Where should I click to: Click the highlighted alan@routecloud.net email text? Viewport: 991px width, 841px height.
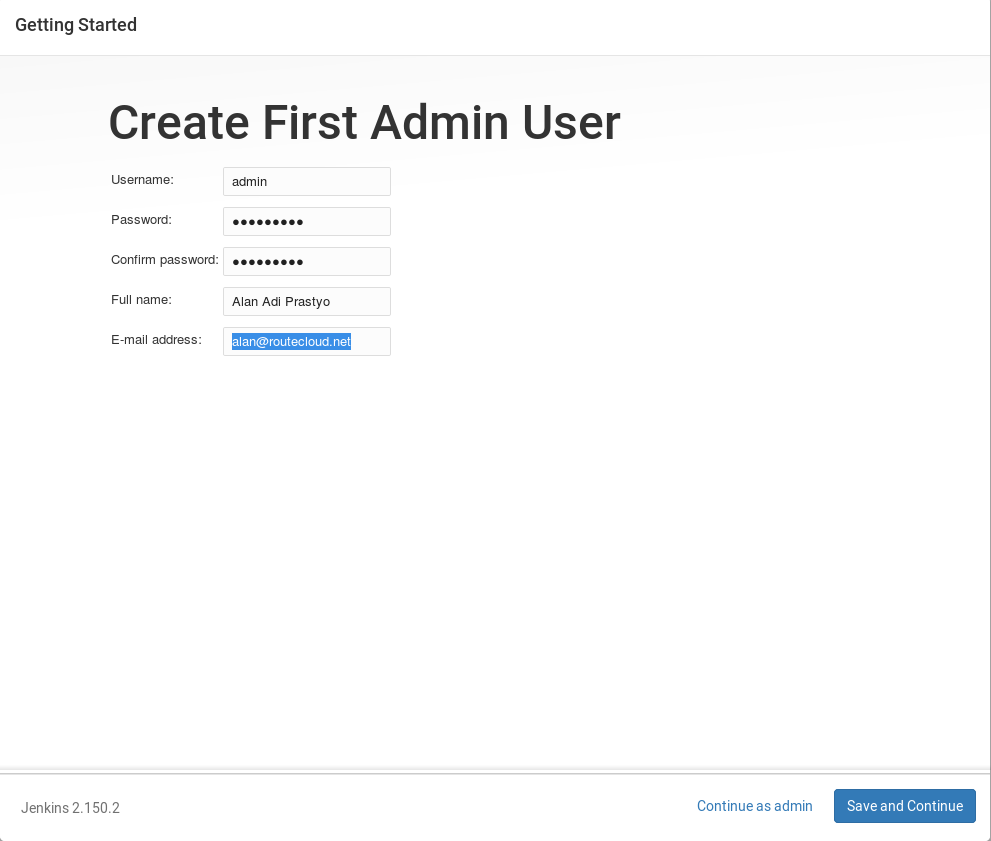[291, 341]
